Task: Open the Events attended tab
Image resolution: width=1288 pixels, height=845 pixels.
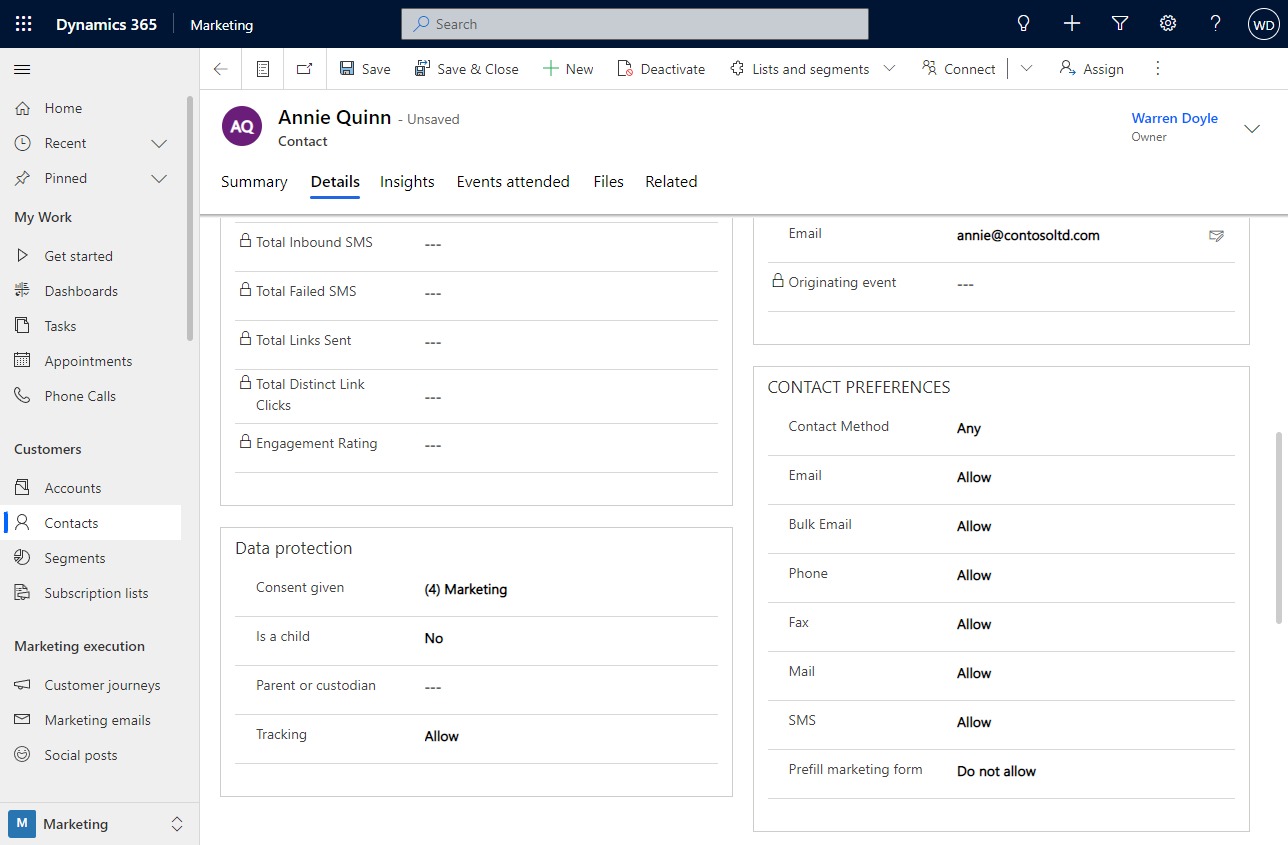Action: click(513, 182)
